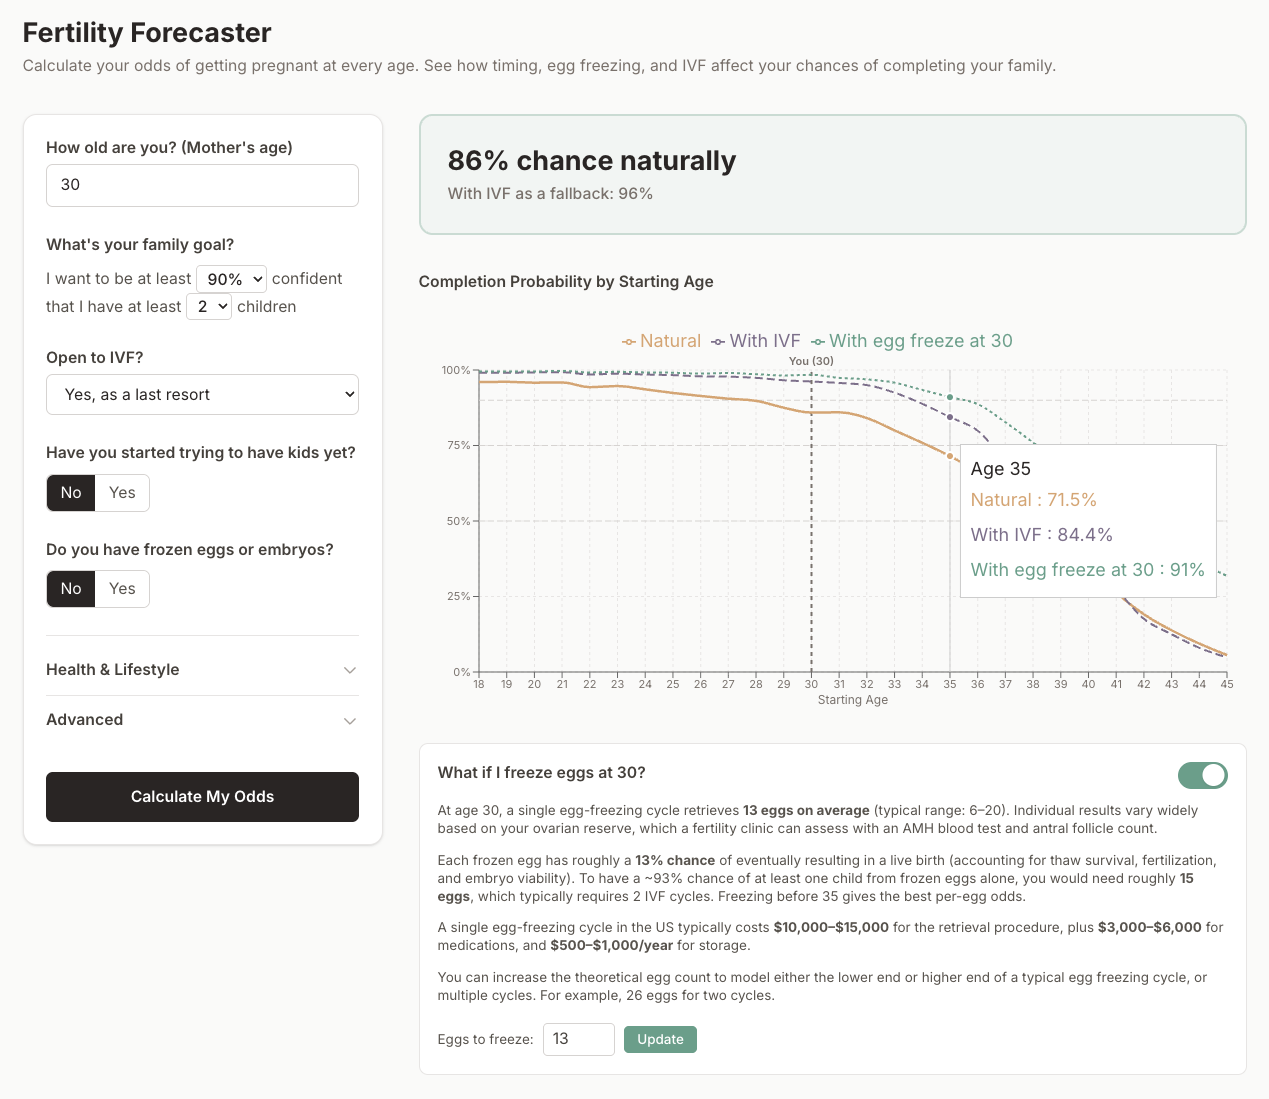Click the Age 35 point on the Natural curve

coord(949,454)
